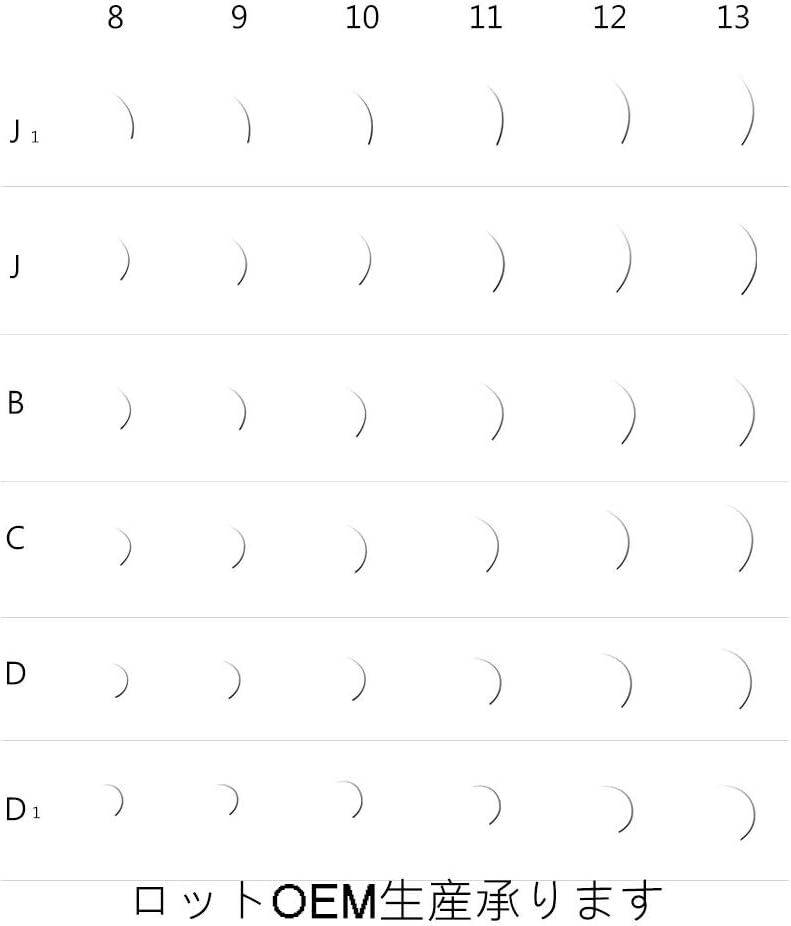Click the column header number 11
This screenshot has height=926, width=791.
(x=485, y=19)
